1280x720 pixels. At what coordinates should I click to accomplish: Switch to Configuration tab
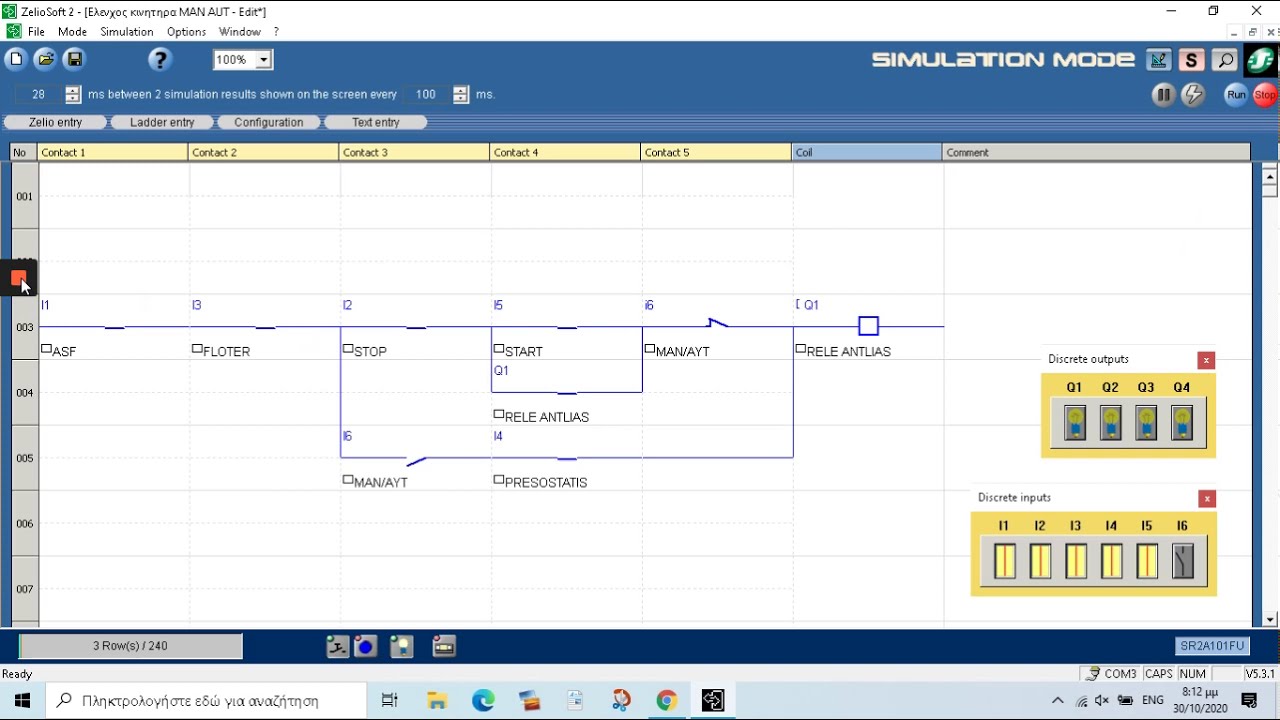(x=269, y=122)
